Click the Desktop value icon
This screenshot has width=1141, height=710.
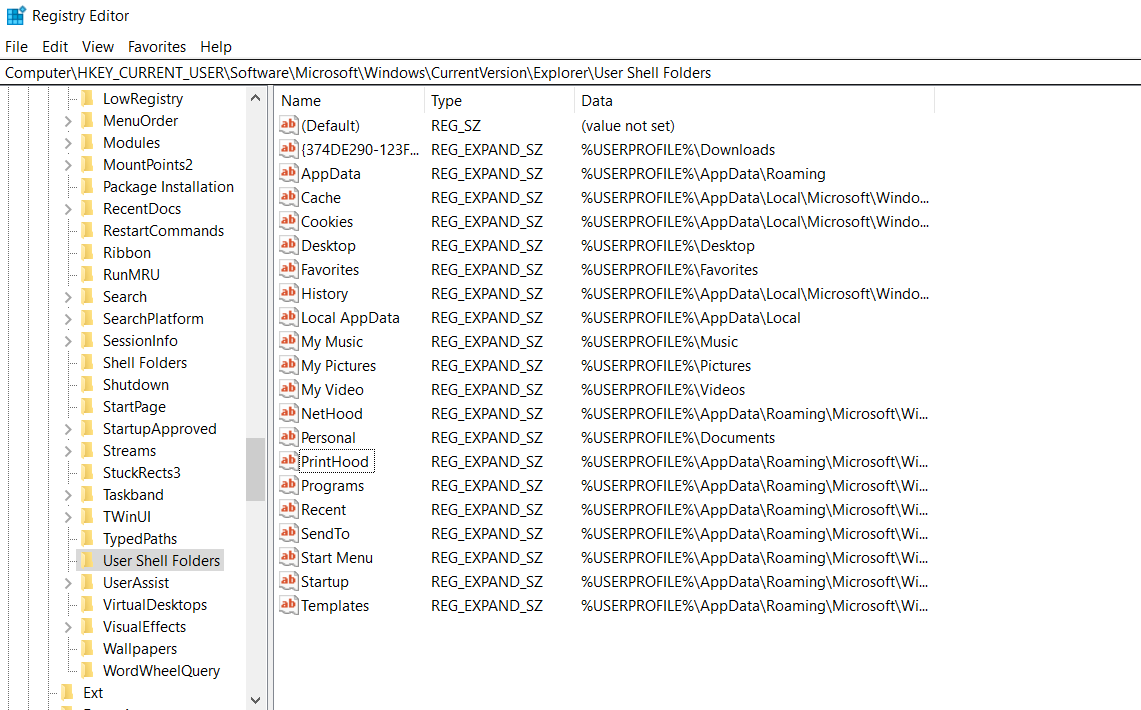point(289,245)
